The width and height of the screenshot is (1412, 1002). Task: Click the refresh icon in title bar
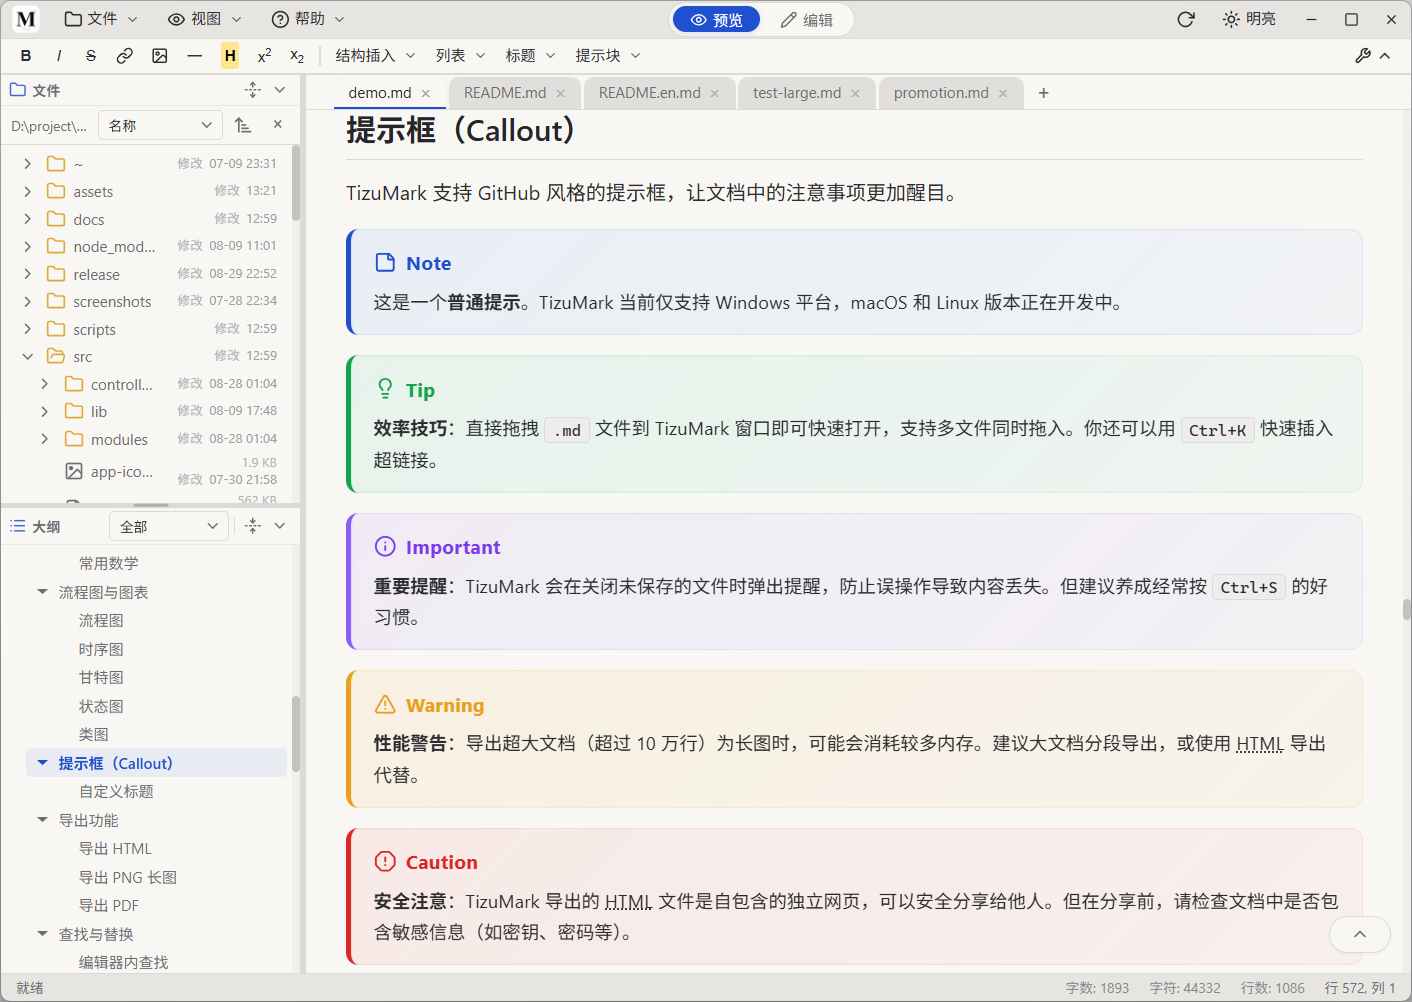click(1186, 19)
